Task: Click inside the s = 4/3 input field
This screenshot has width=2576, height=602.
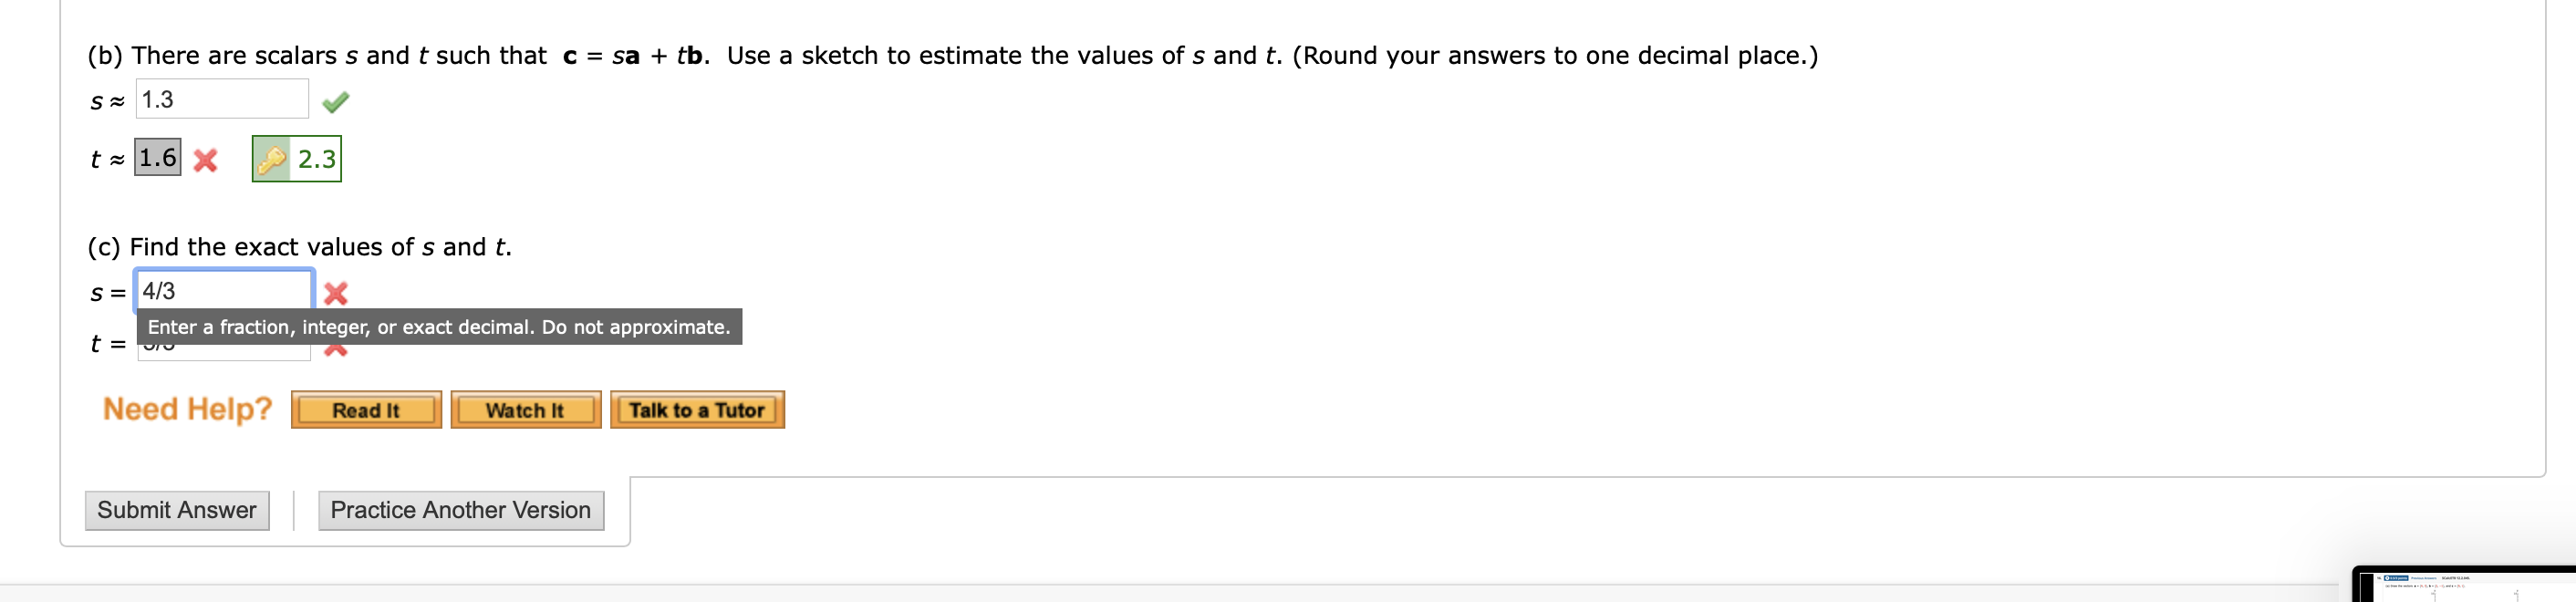Action: pos(220,290)
